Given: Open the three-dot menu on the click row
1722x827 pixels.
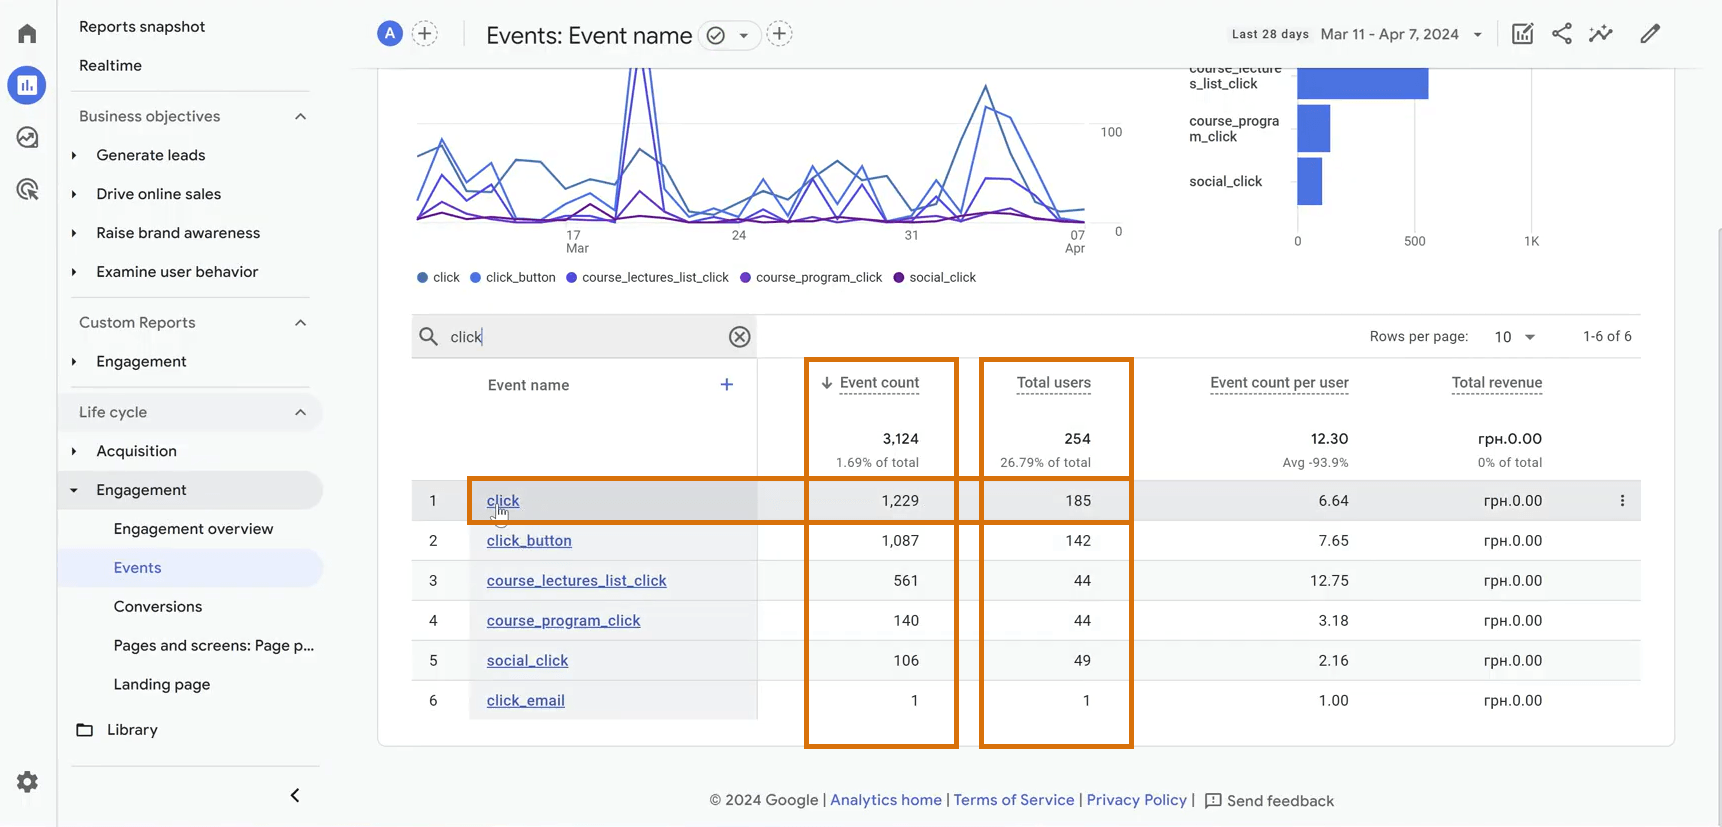Looking at the screenshot, I should coord(1622,501).
